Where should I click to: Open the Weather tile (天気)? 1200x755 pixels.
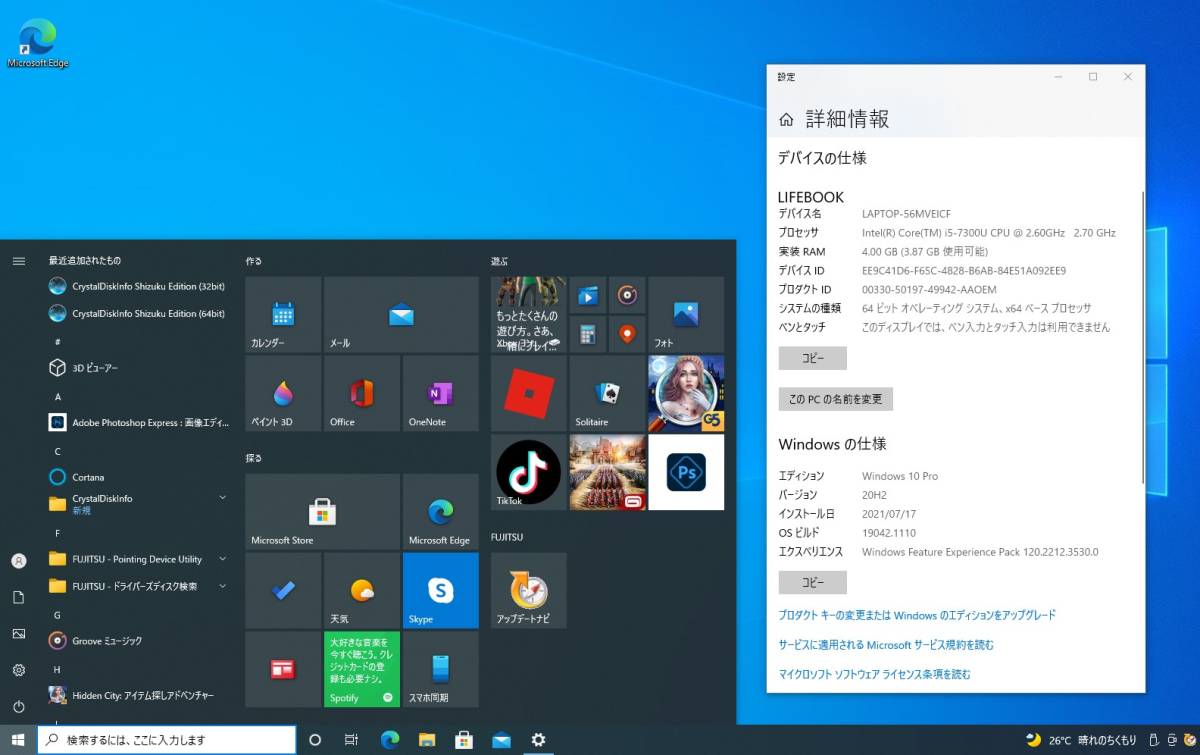[x=362, y=590]
